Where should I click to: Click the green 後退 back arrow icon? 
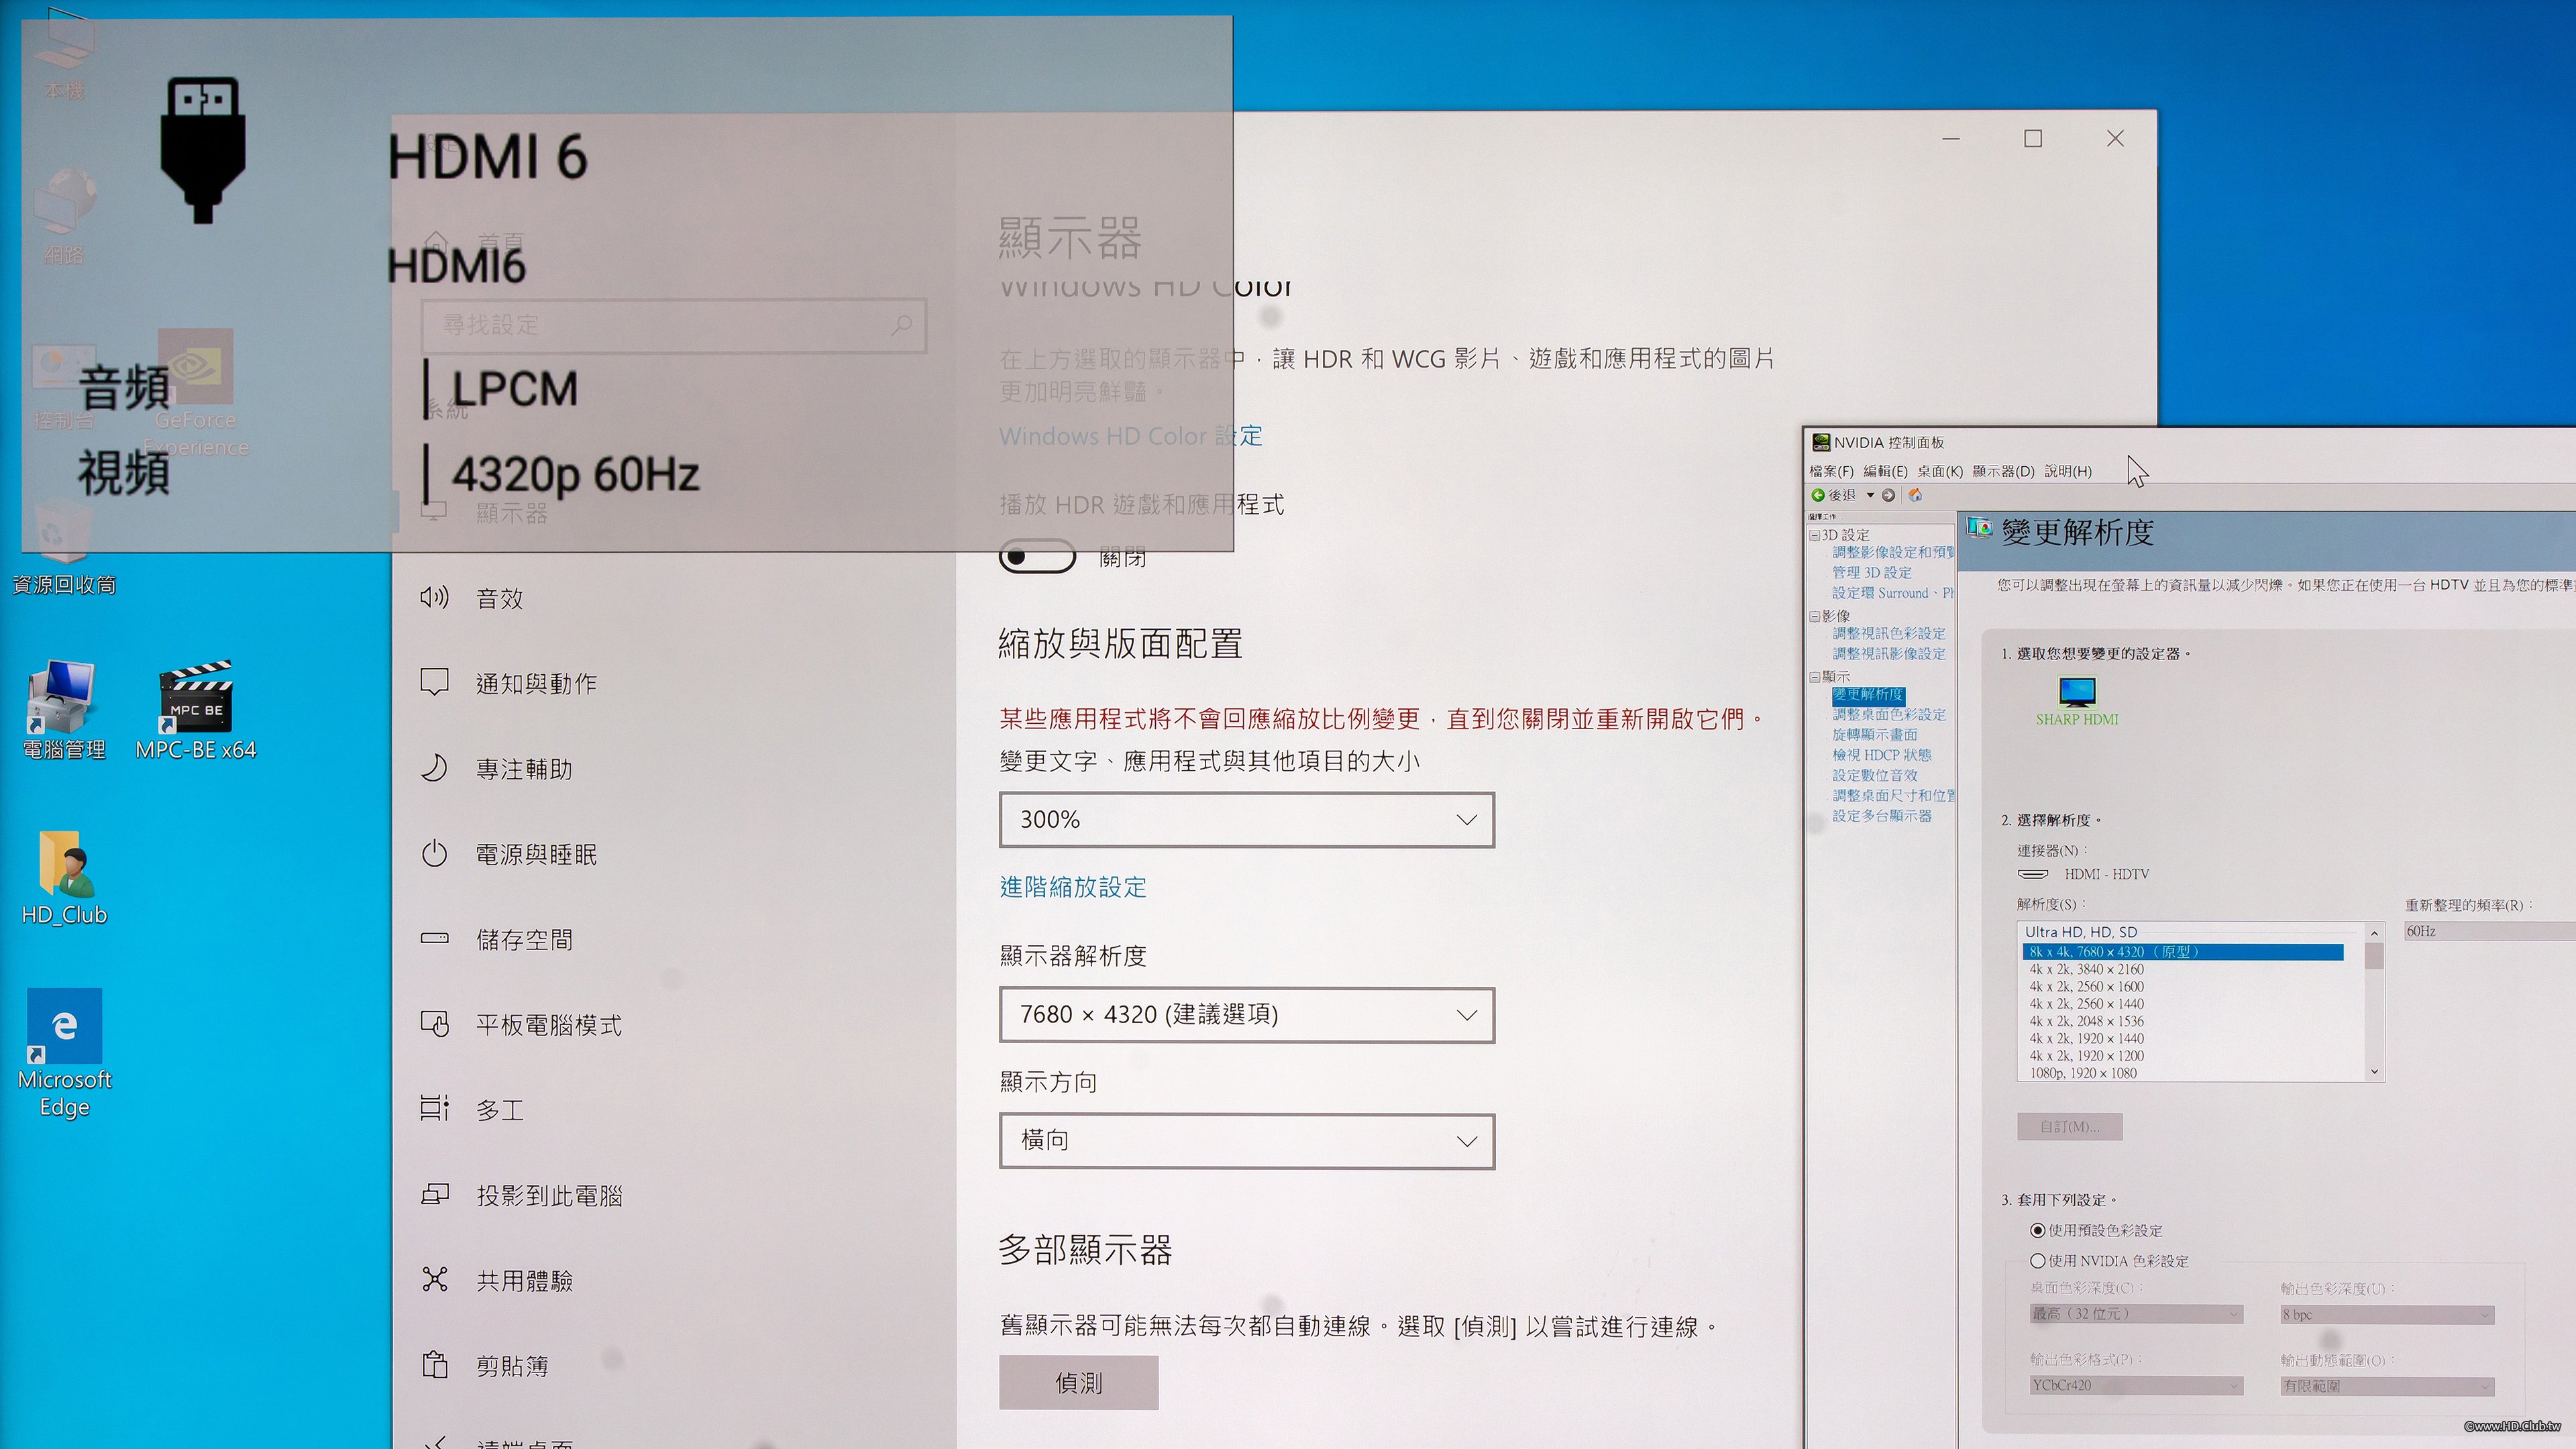point(1818,495)
